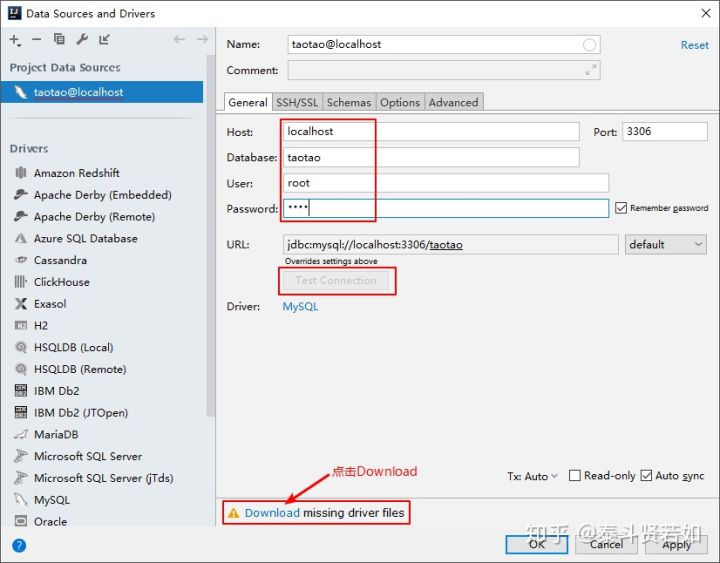The height and width of the screenshot is (563, 720).
Task: Toggle Remember password checkbox
Action: coord(621,208)
